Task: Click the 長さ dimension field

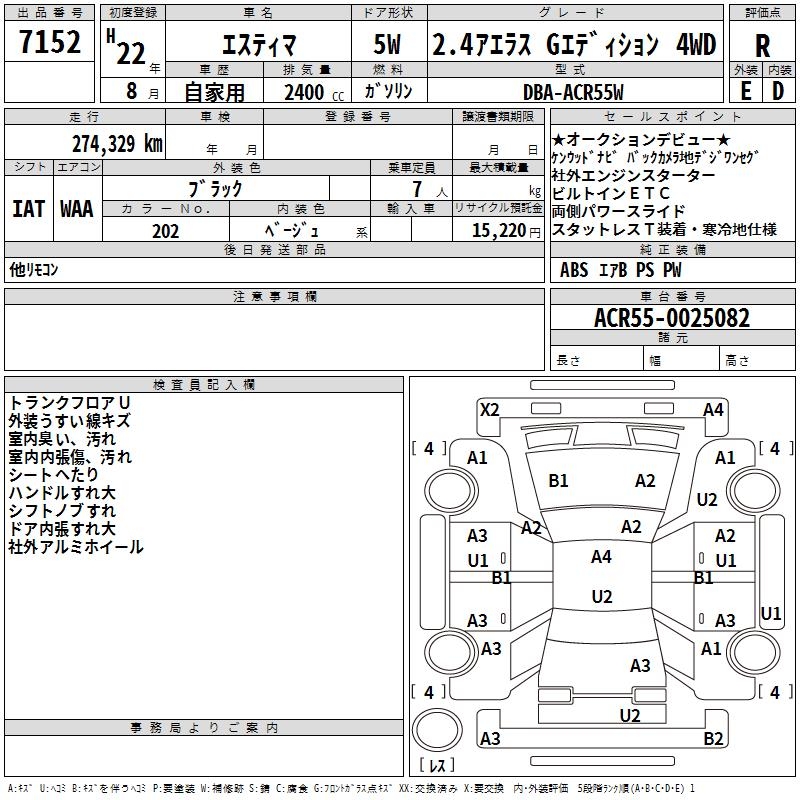Action: pos(596,360)
